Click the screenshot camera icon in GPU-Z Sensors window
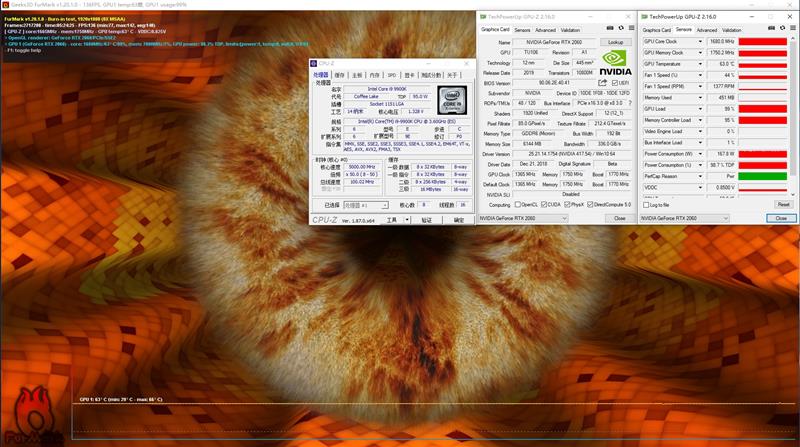 771,28
